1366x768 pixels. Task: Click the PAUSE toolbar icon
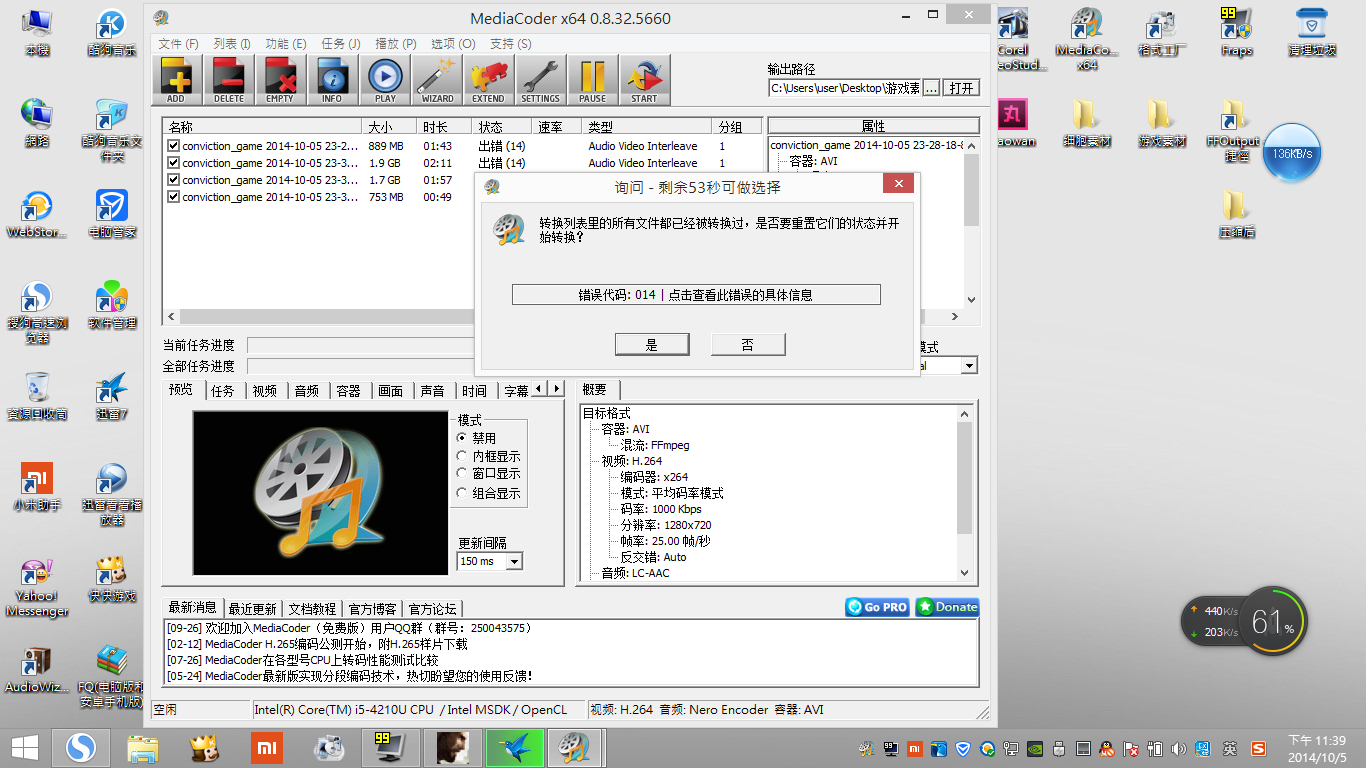click(x=593, y=80)
